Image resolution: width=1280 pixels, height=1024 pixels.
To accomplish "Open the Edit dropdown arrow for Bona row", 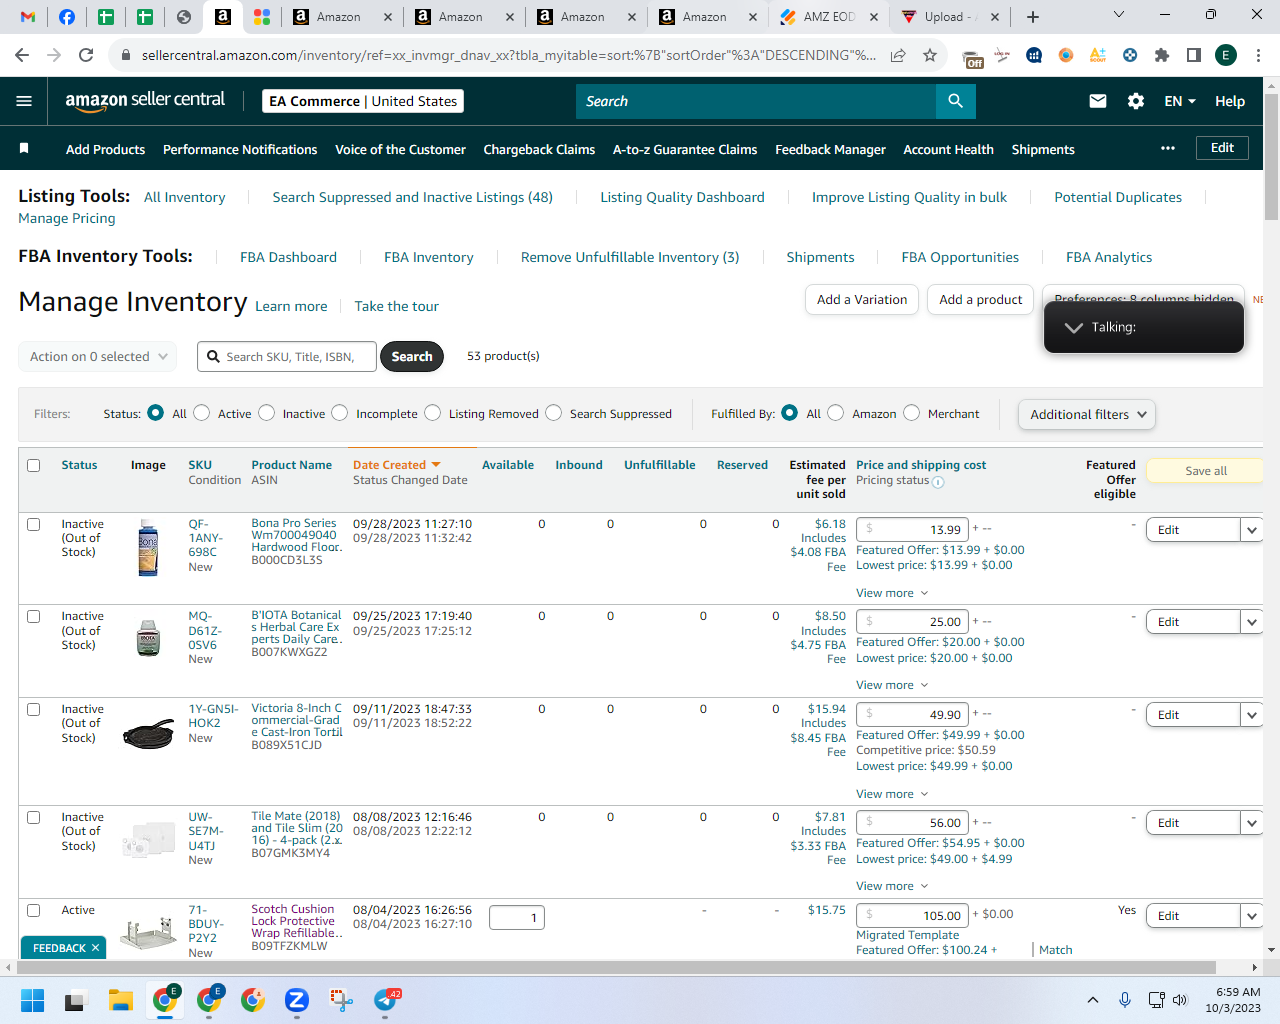I will [x=1252, y=530].
